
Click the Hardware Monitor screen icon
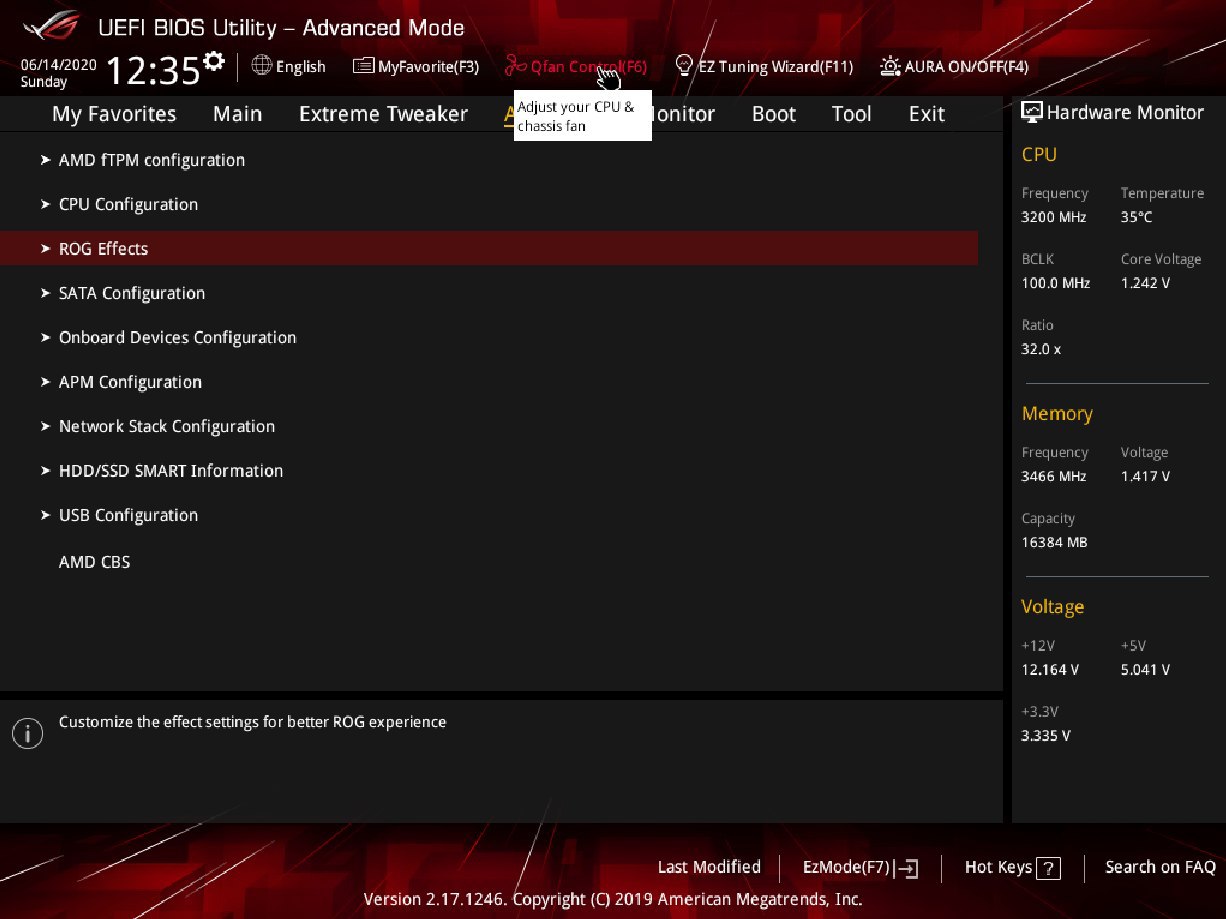coord(1032,112)
